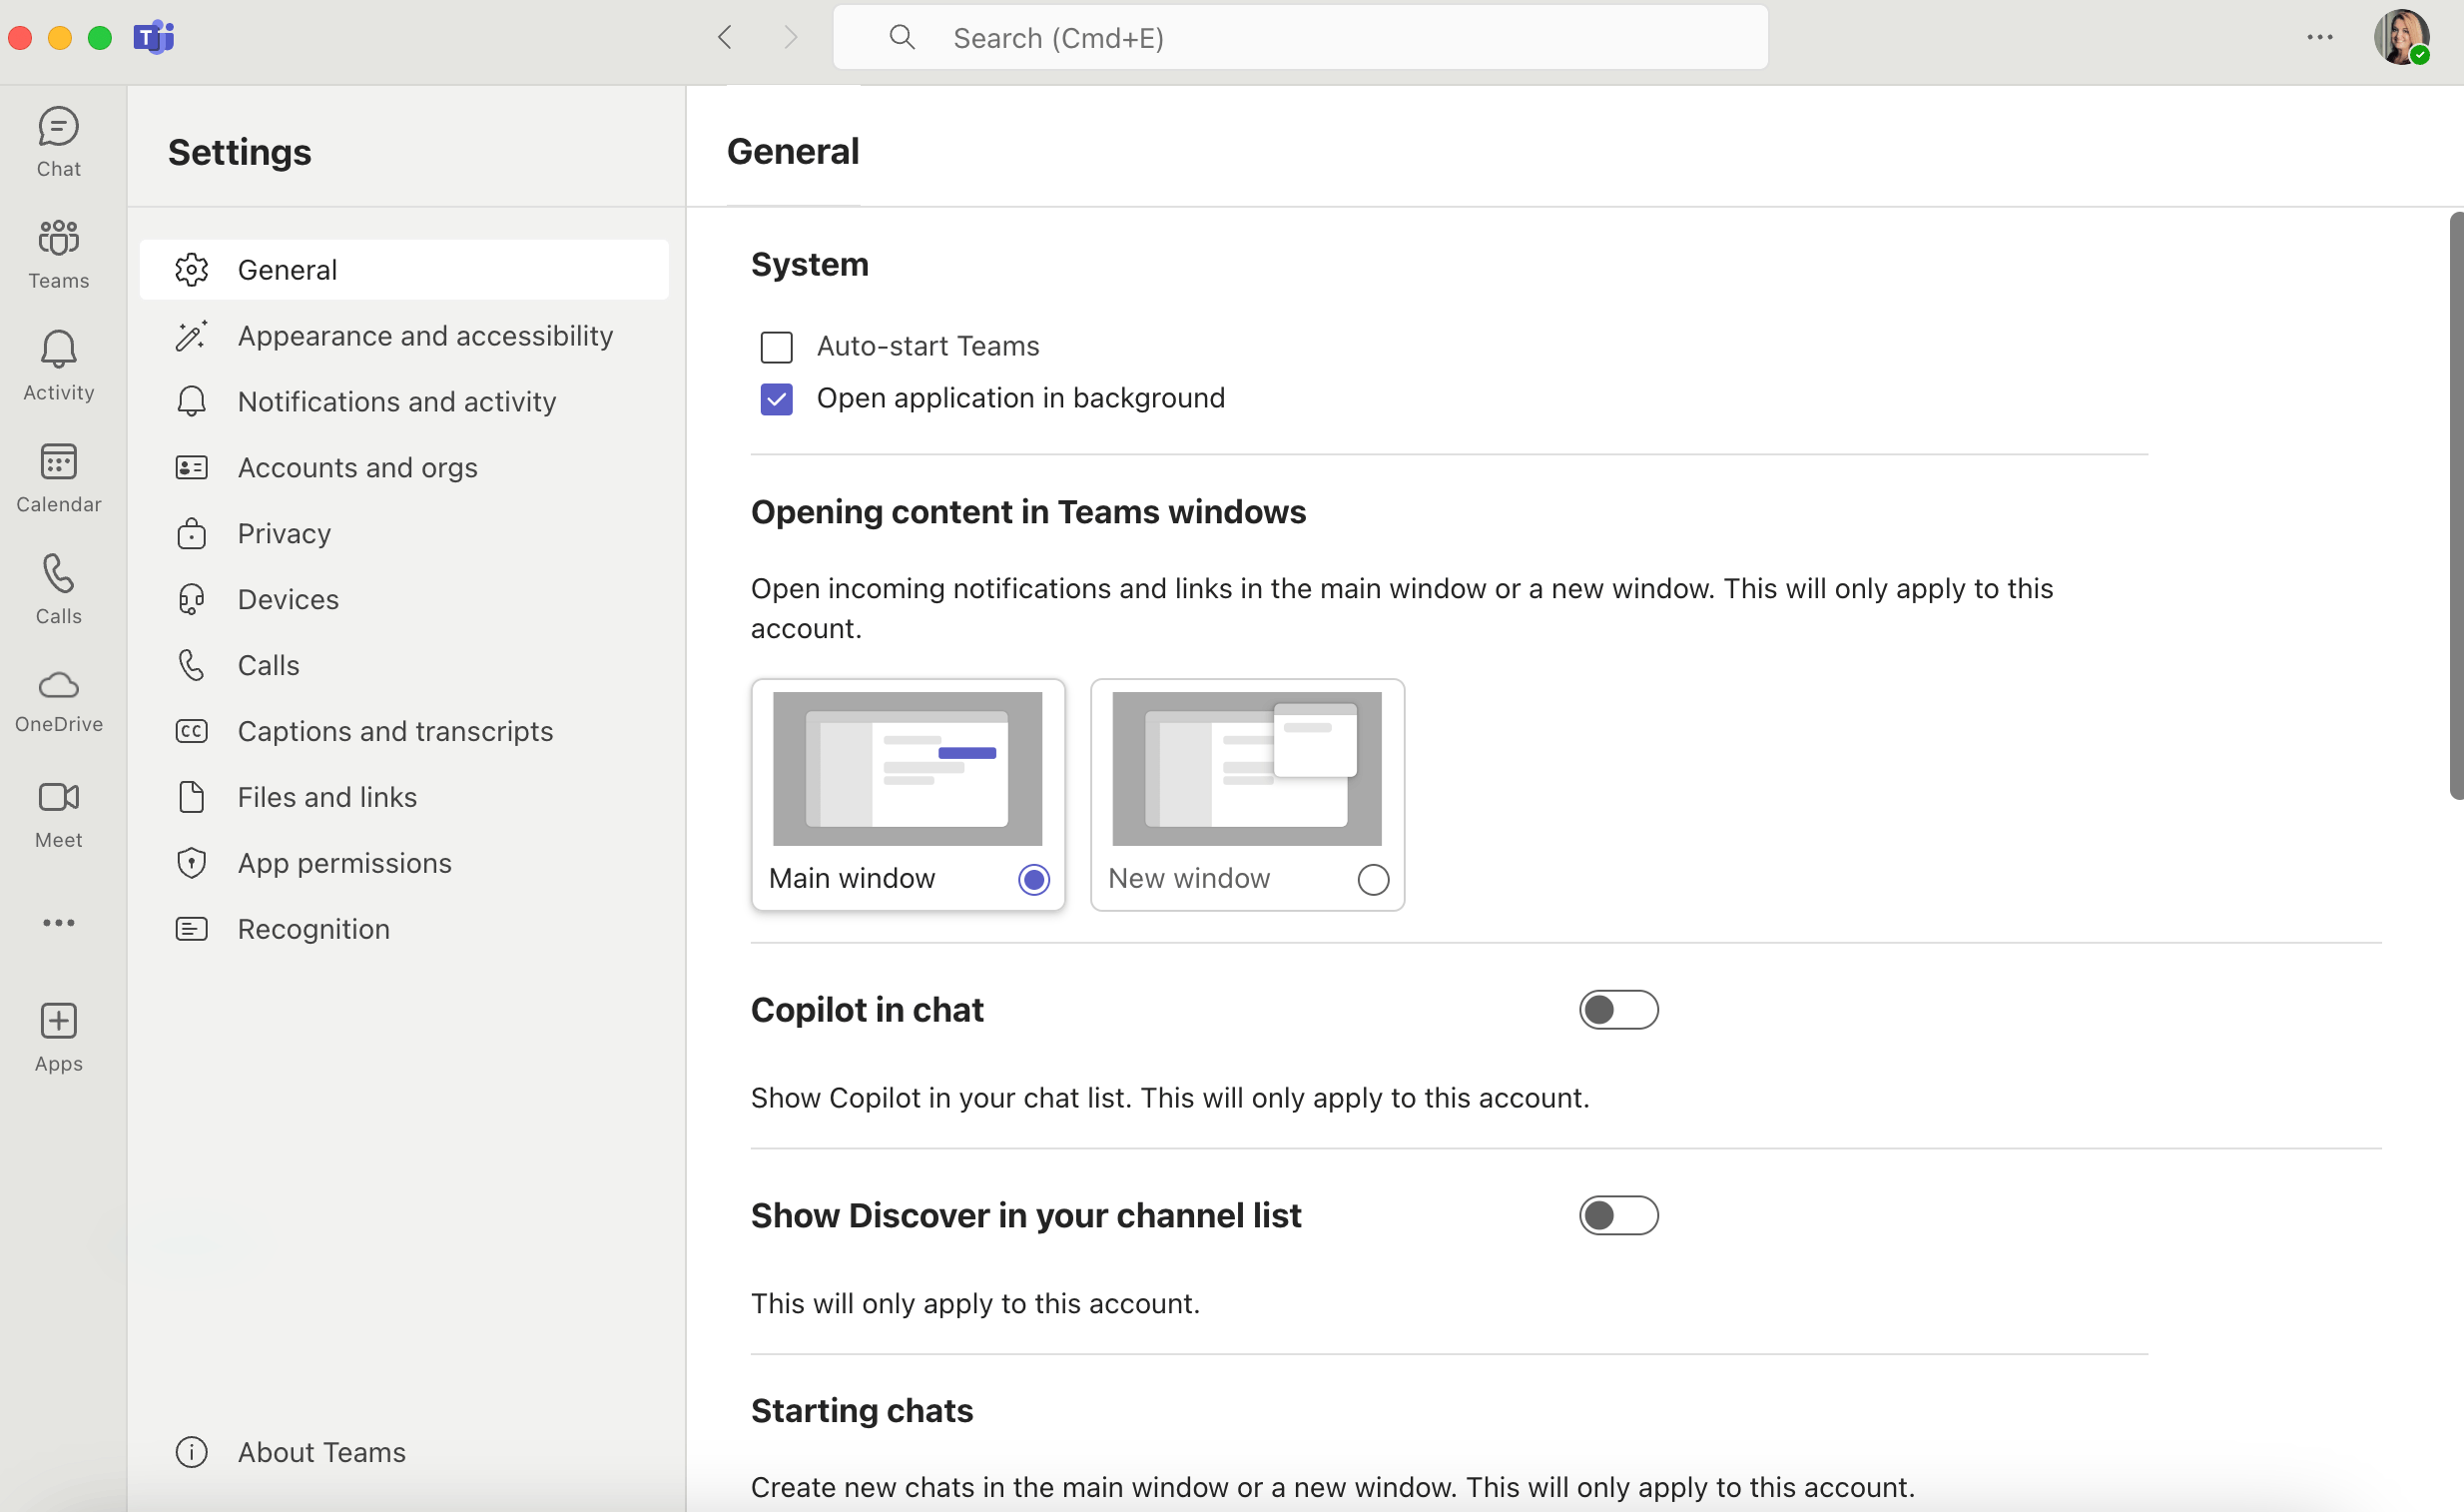
Task: Go to Notifications and activity settings
Action: (396, 402)
